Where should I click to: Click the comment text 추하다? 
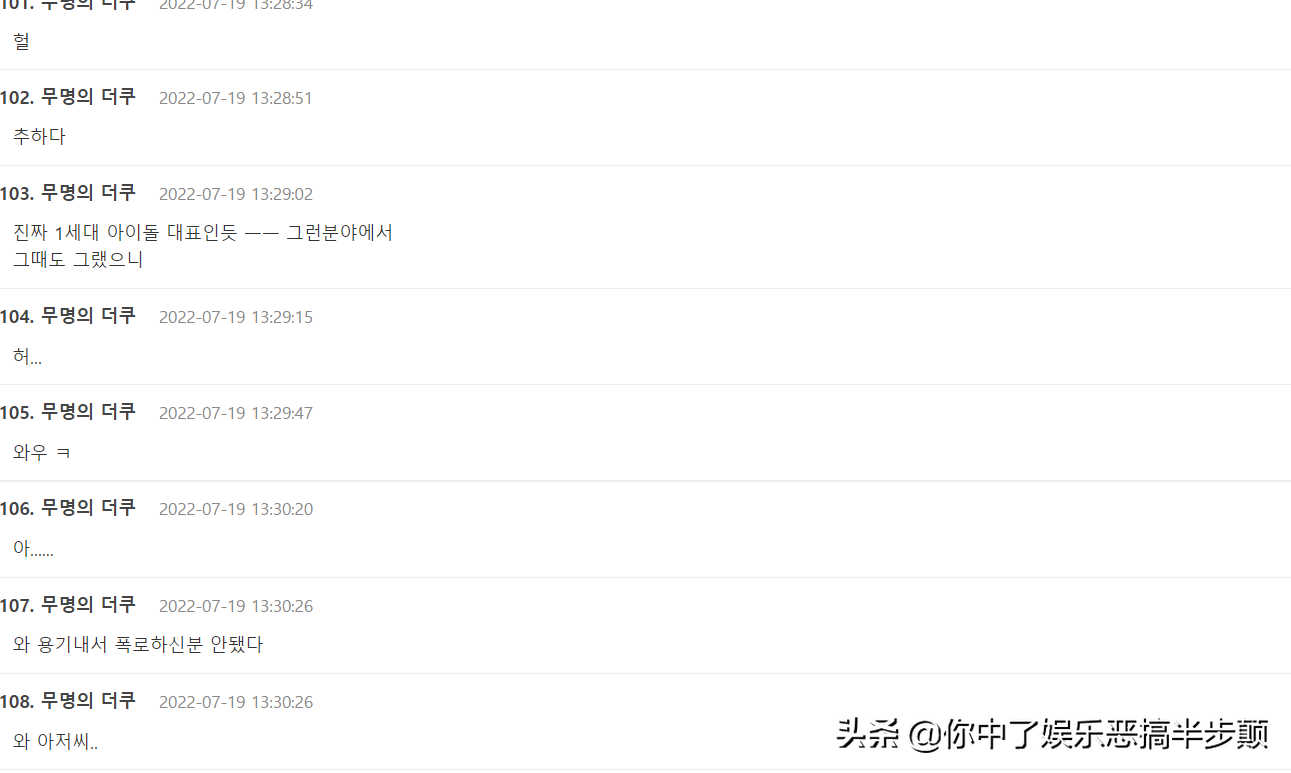(40, 136)
